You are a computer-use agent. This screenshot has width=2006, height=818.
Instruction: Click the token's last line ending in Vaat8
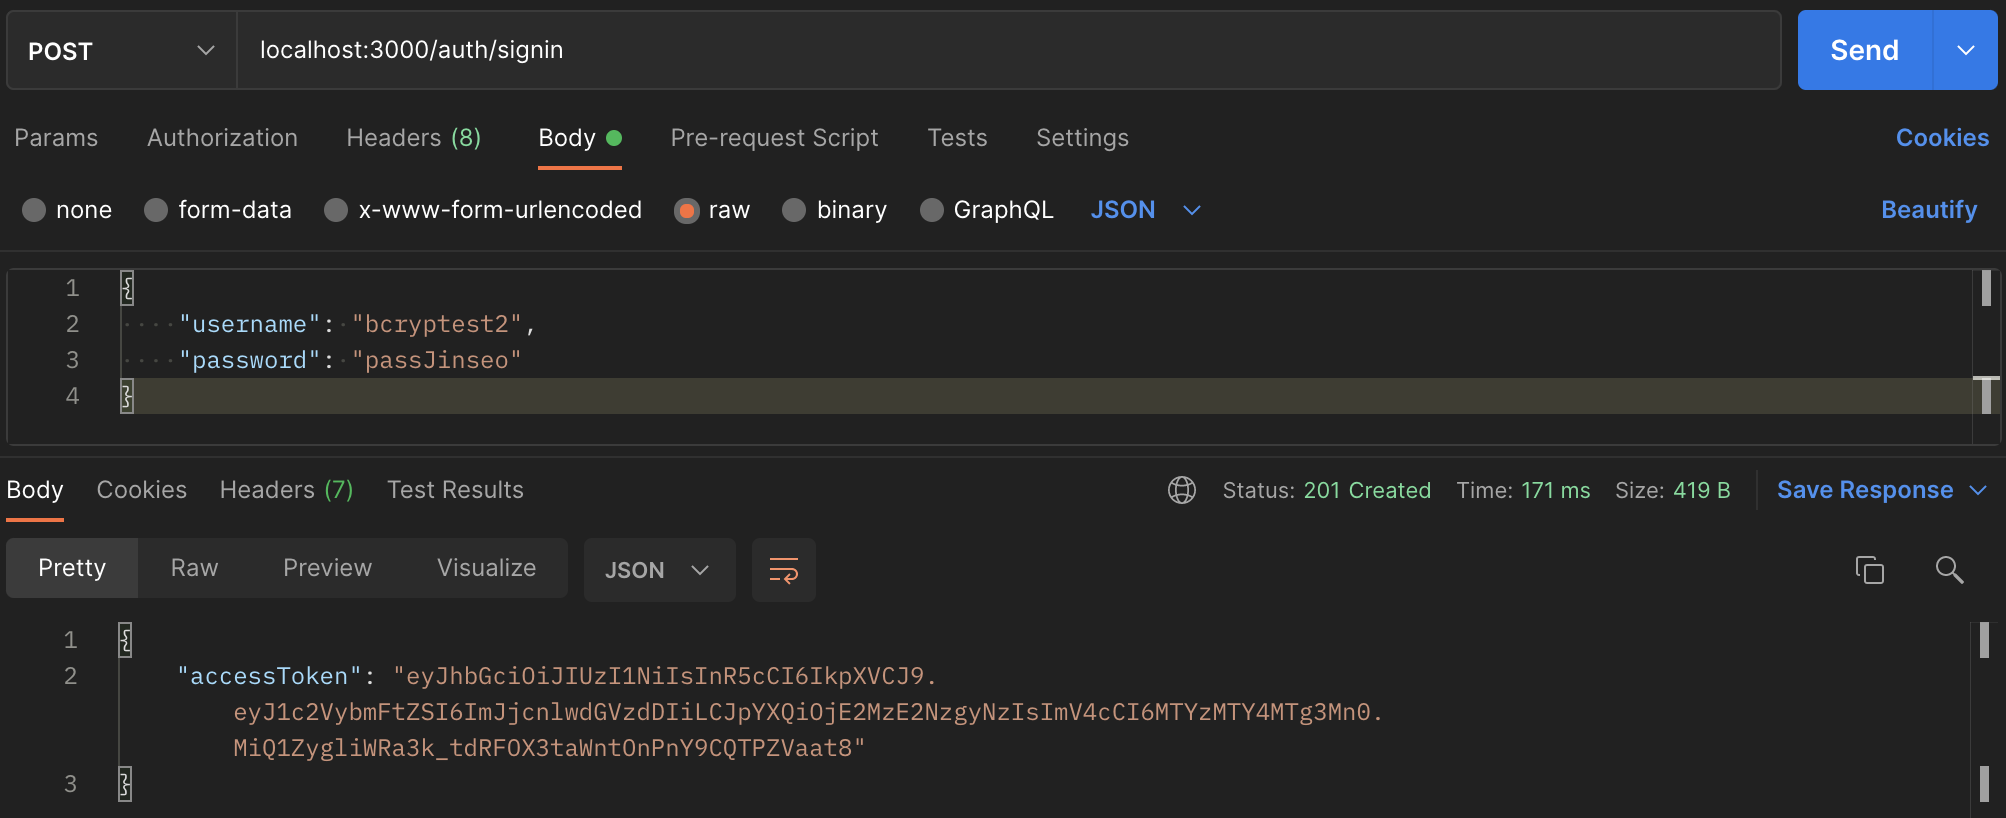click(549, 748)
